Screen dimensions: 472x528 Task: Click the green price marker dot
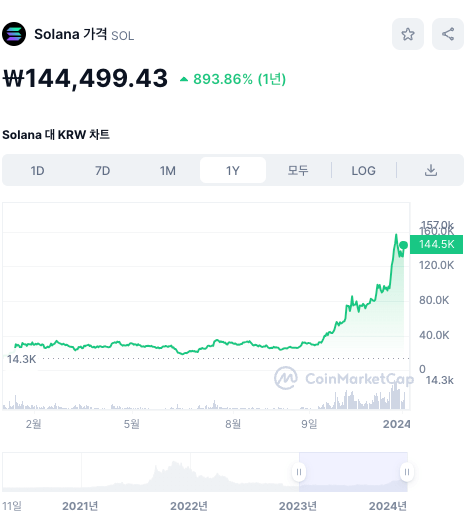click(404, 245)
